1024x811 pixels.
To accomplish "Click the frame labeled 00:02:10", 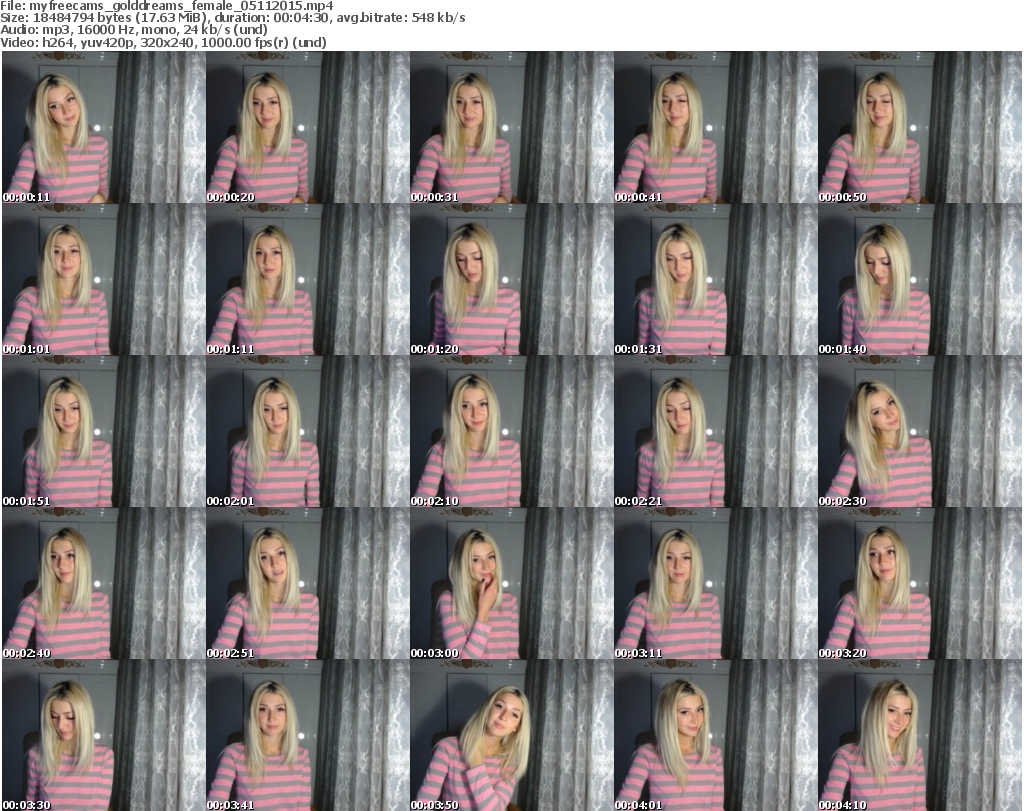I will 511,432.
